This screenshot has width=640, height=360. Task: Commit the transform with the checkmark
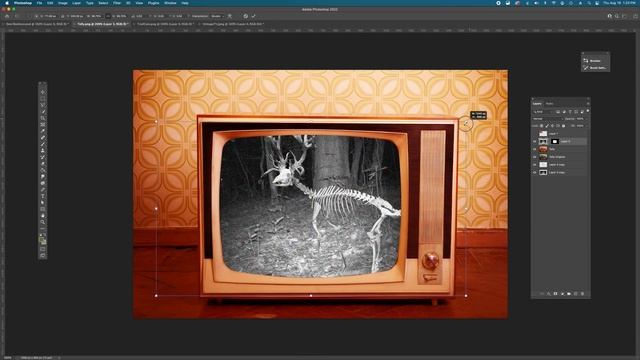click(253, 16)
